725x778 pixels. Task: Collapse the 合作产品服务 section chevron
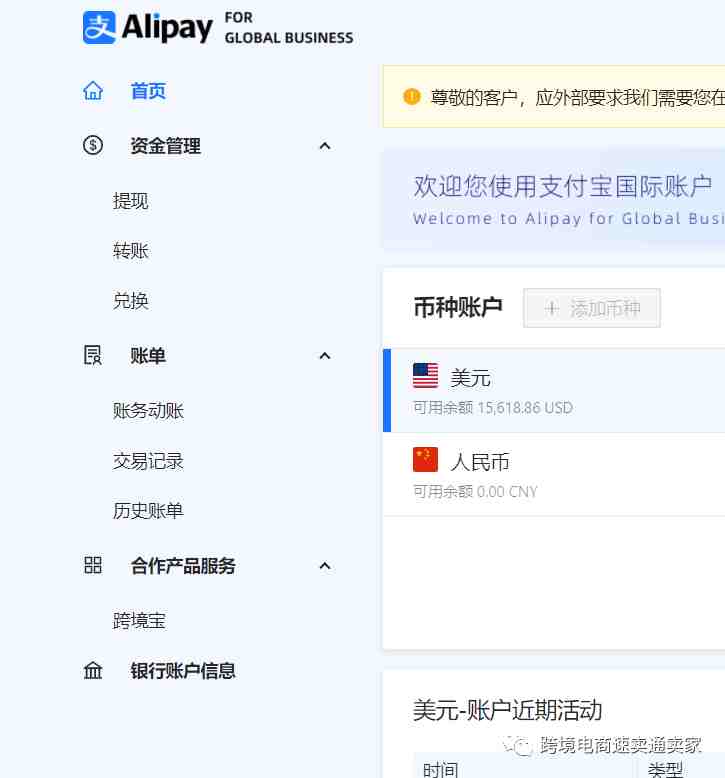(325, 566)
